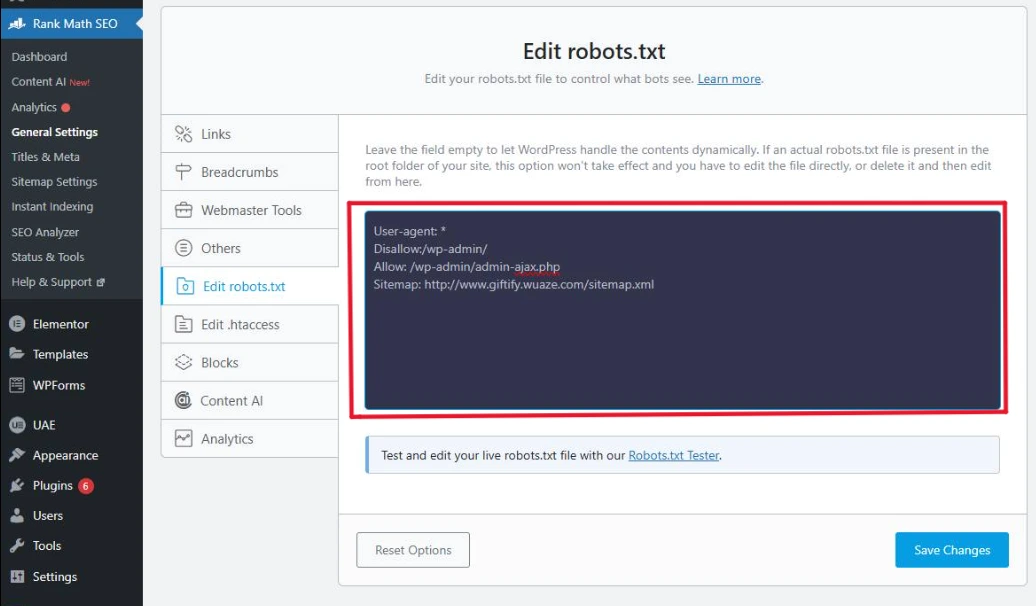Click the Content AI tab icon
The width and height of the screenshot is (1036, 606).
point(183,400)
